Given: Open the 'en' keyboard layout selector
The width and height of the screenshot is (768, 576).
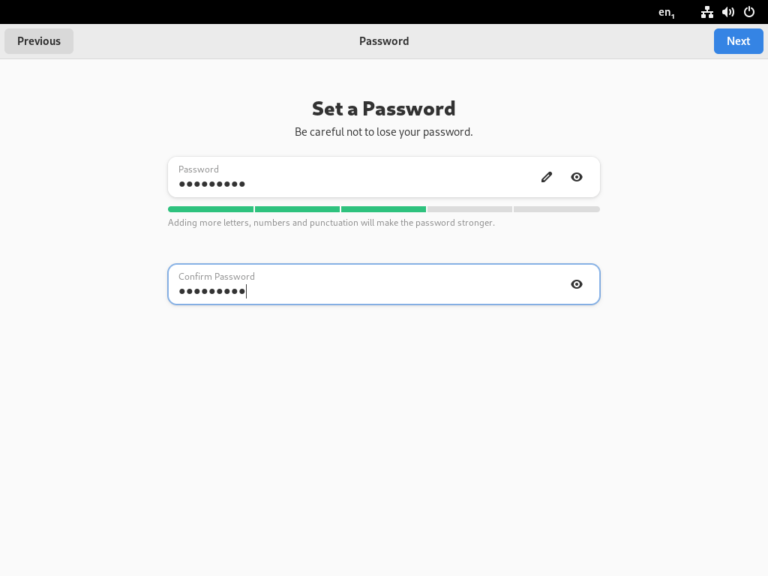Looking at the screenshot, I should [x=667, y=12].
